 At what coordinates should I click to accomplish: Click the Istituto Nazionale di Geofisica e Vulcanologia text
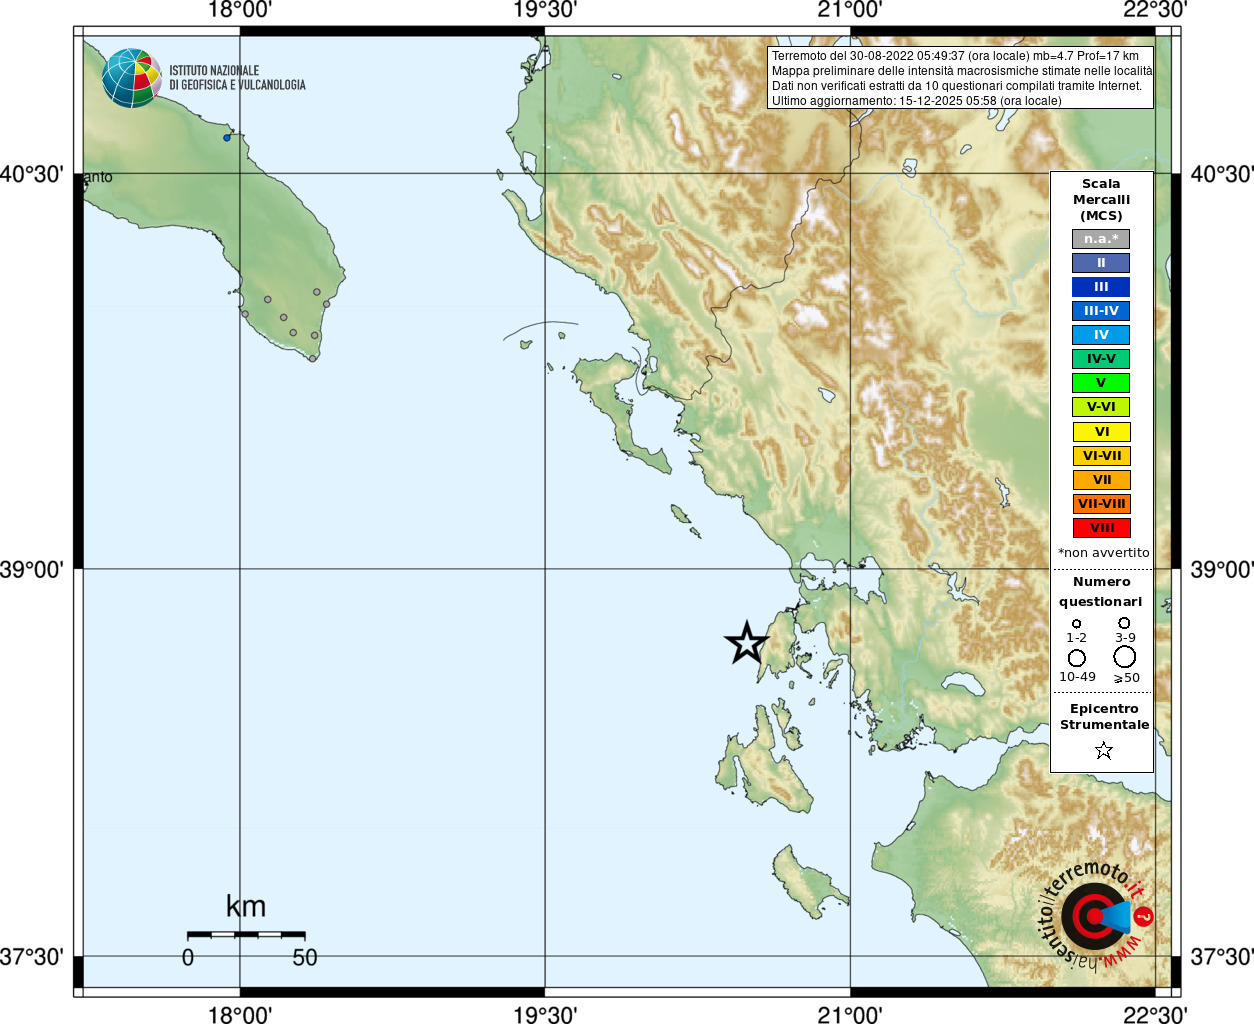click(x=237, y=78)
